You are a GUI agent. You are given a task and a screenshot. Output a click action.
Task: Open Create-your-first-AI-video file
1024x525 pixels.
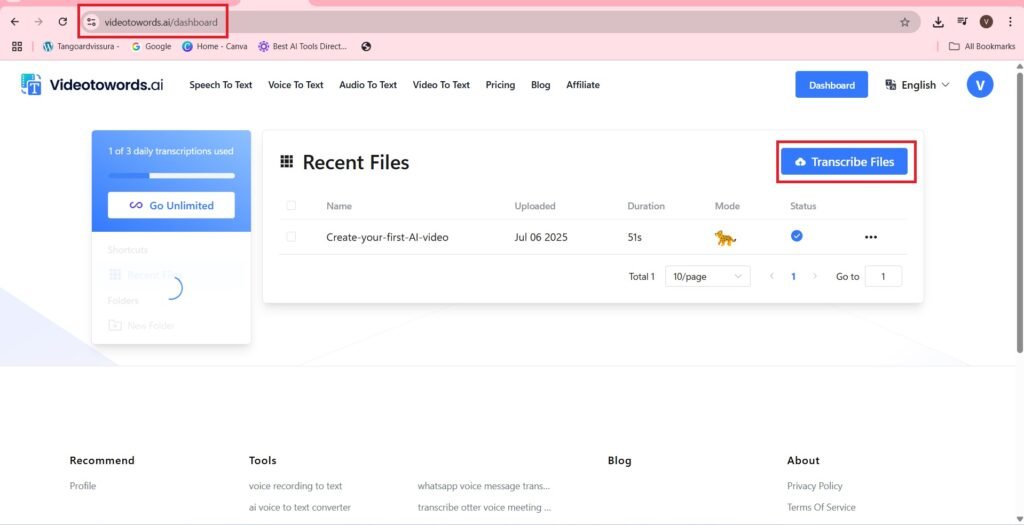tap(387, 237)
